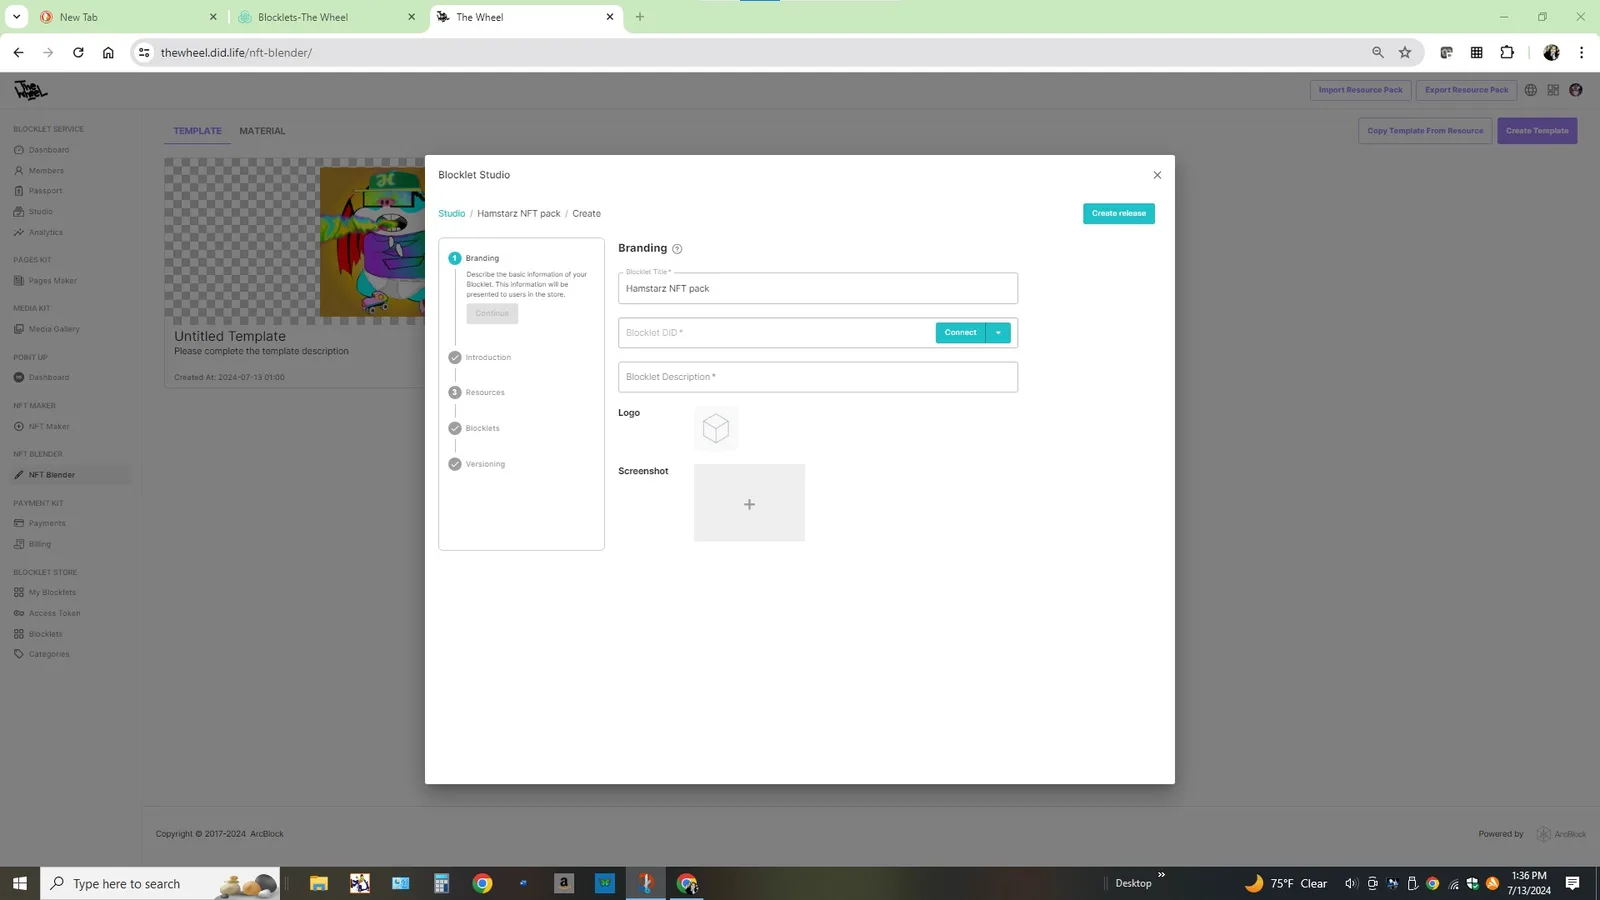Click the Logo cube placeholder

coord(716,429)
